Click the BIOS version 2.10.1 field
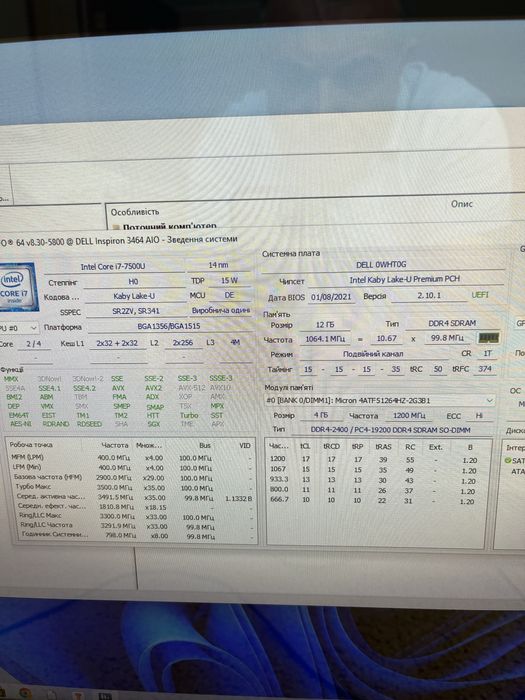The width and height of the screenshot is (525, 700). [429, 296]
